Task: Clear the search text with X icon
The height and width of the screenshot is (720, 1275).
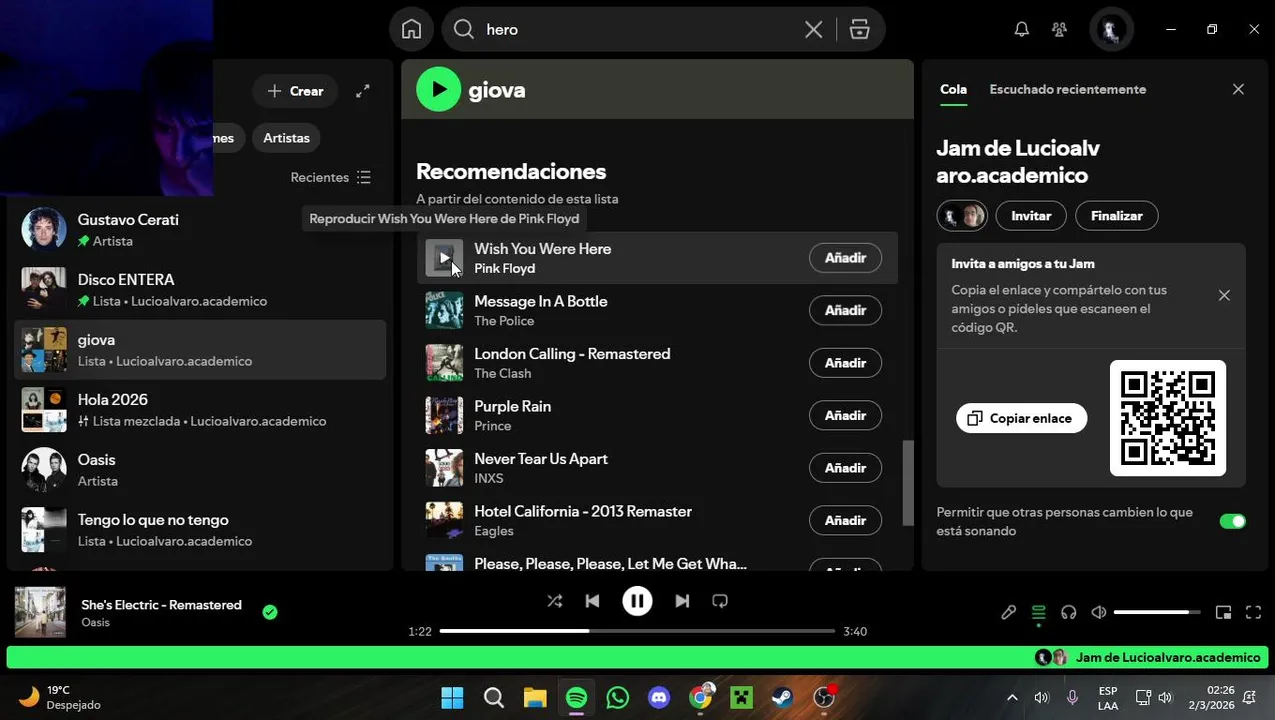Action: click(814, 30)
